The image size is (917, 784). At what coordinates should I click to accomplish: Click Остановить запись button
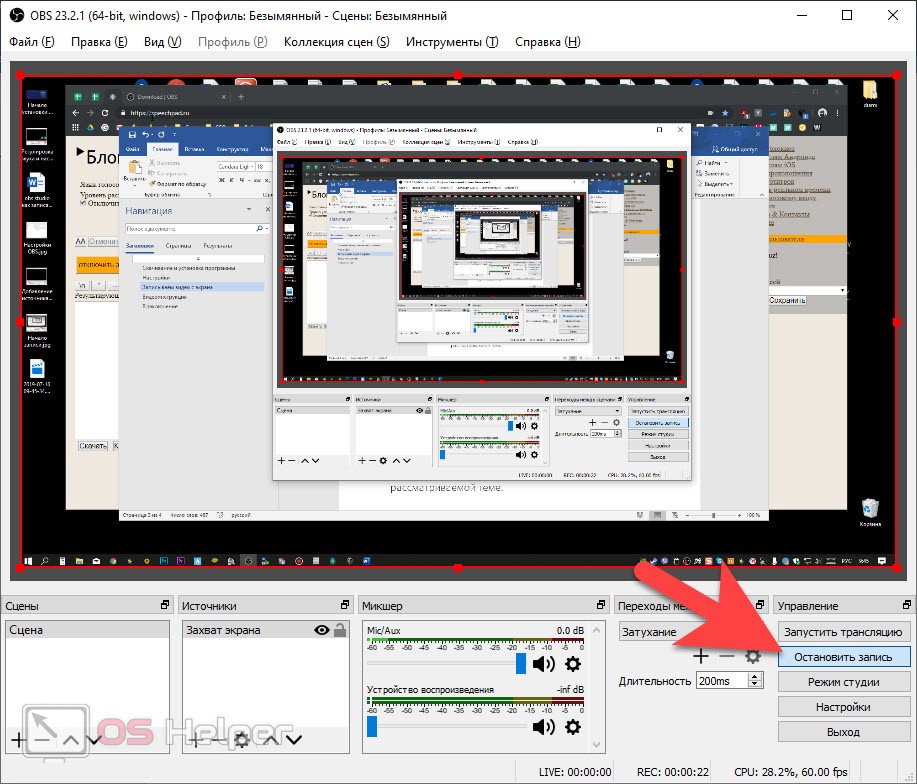(844, 657)
